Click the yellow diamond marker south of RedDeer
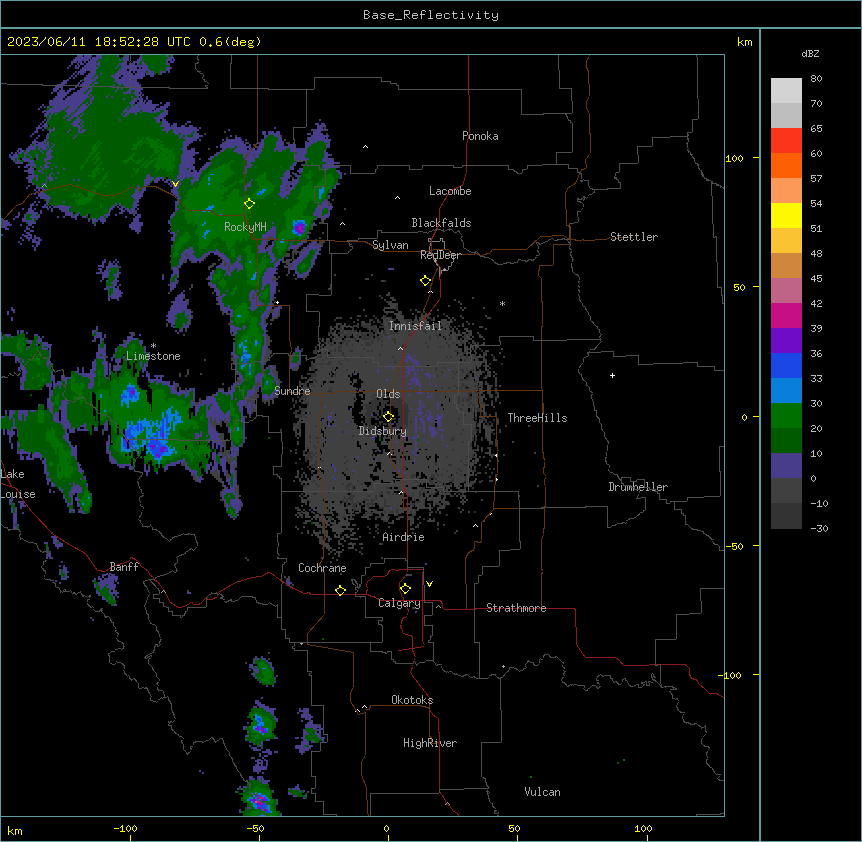Viewport: 862px width, 842px height. (x=426, y=281)
